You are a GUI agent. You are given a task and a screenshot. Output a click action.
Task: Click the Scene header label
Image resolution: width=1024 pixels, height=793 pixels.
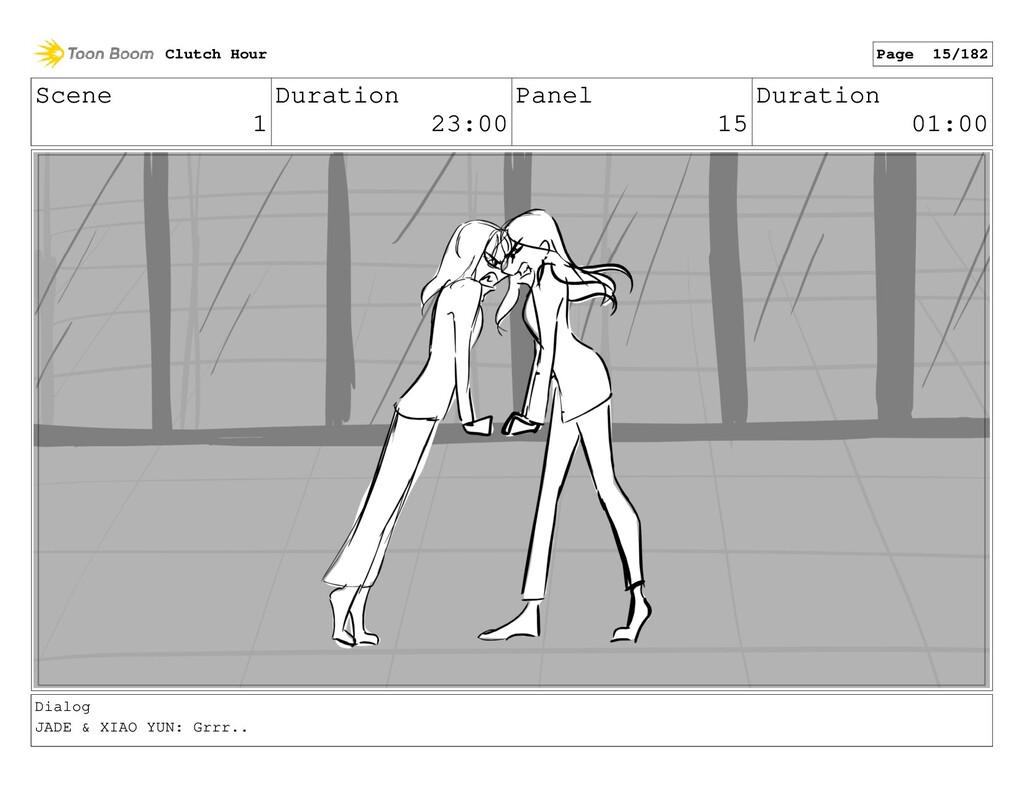tap(74, 95)
